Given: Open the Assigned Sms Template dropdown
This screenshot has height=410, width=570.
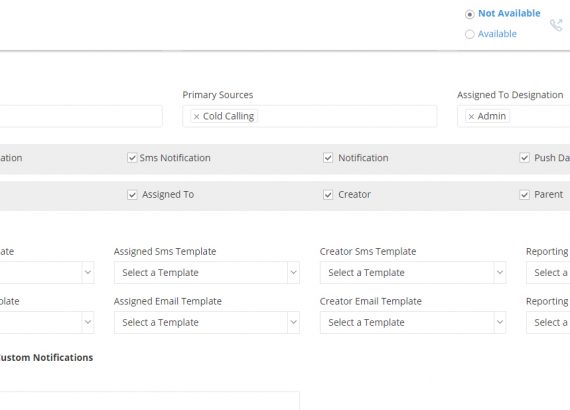Looking at the screenshot, I should pos(206,273).
